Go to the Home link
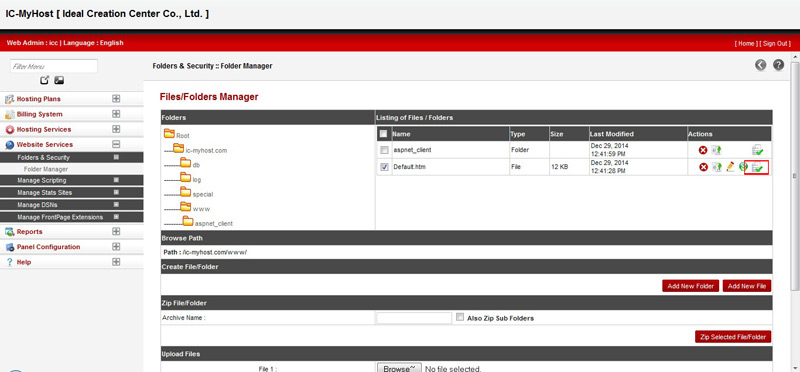 (x=746, y=43)
